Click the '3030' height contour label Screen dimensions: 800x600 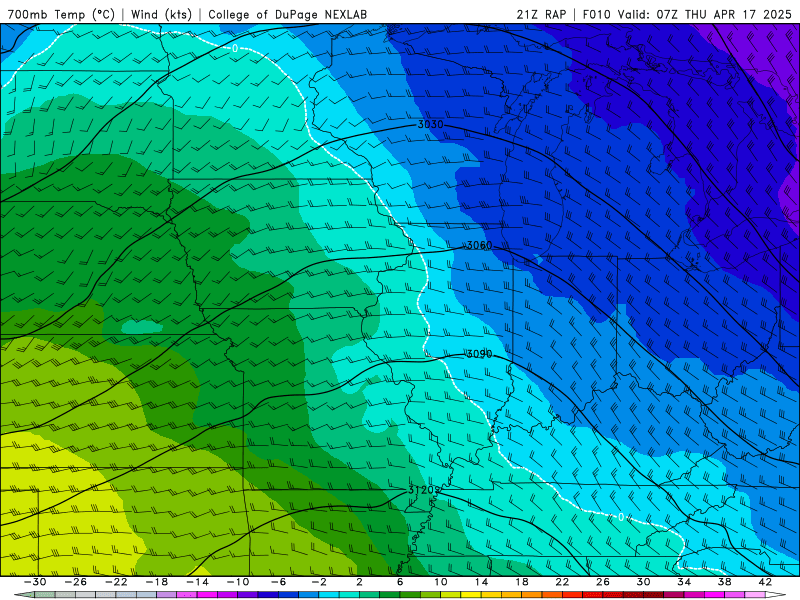[430, 124]
